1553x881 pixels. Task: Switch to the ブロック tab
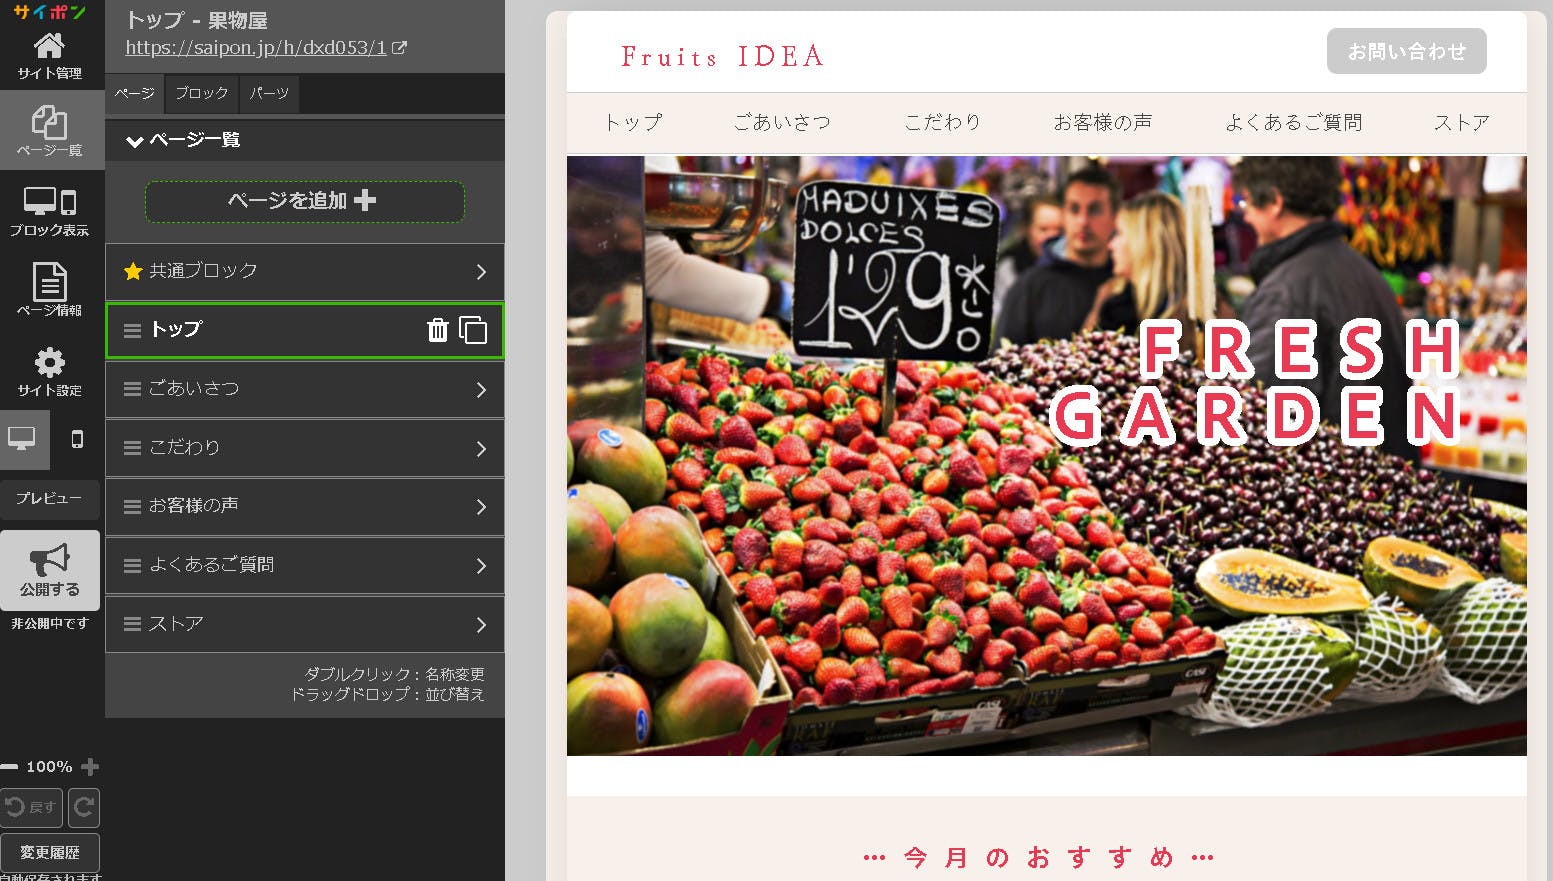coord(202,93)
